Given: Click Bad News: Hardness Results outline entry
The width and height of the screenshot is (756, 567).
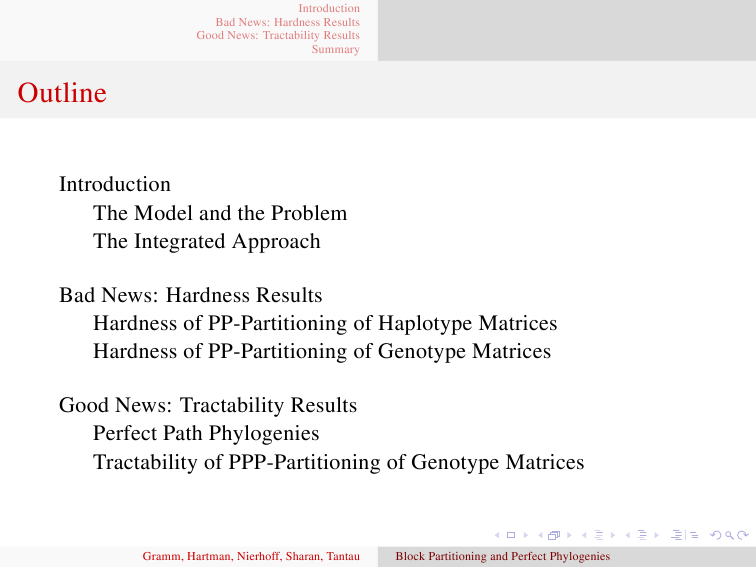Looking at the screenshot, I should [190, 295].
